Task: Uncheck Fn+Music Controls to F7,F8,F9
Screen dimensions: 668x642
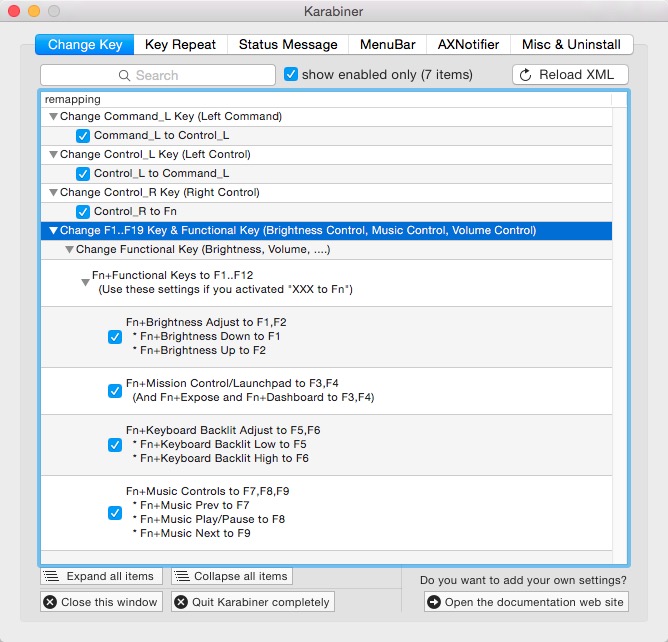Action: pyautogui.click(x=115, y=512)
